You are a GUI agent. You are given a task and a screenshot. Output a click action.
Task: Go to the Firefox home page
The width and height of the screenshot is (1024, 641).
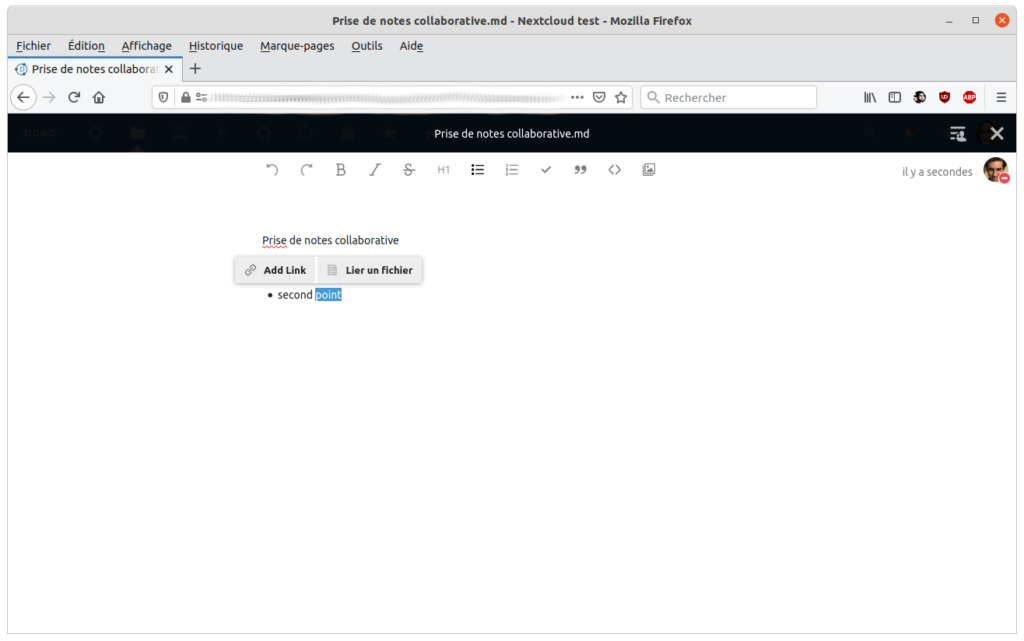(99, 97)
